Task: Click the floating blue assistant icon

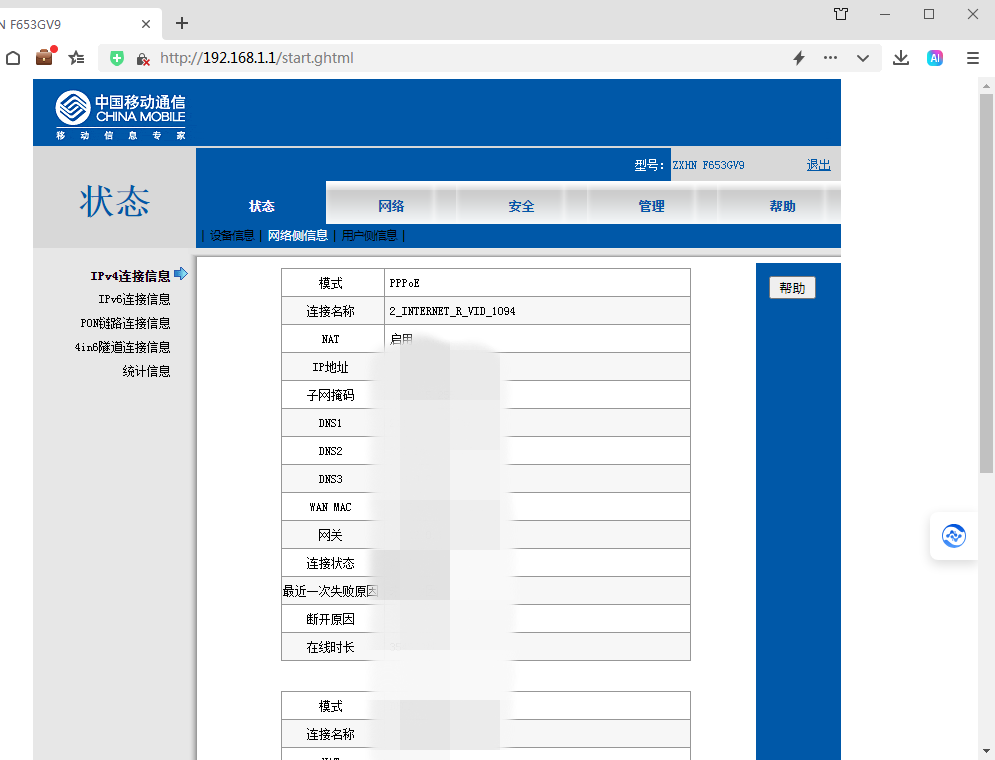Action: pyautogui.click(x=954, y=536)
